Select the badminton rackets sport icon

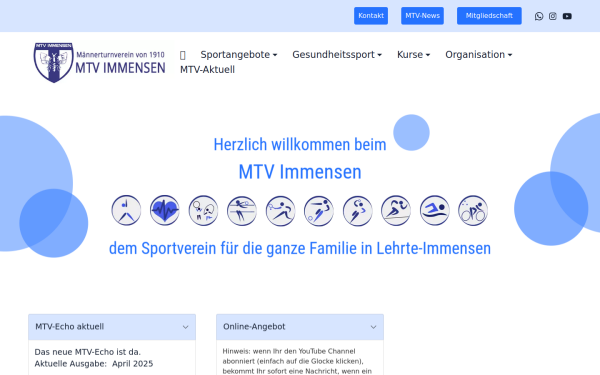[x=203, y=210]
